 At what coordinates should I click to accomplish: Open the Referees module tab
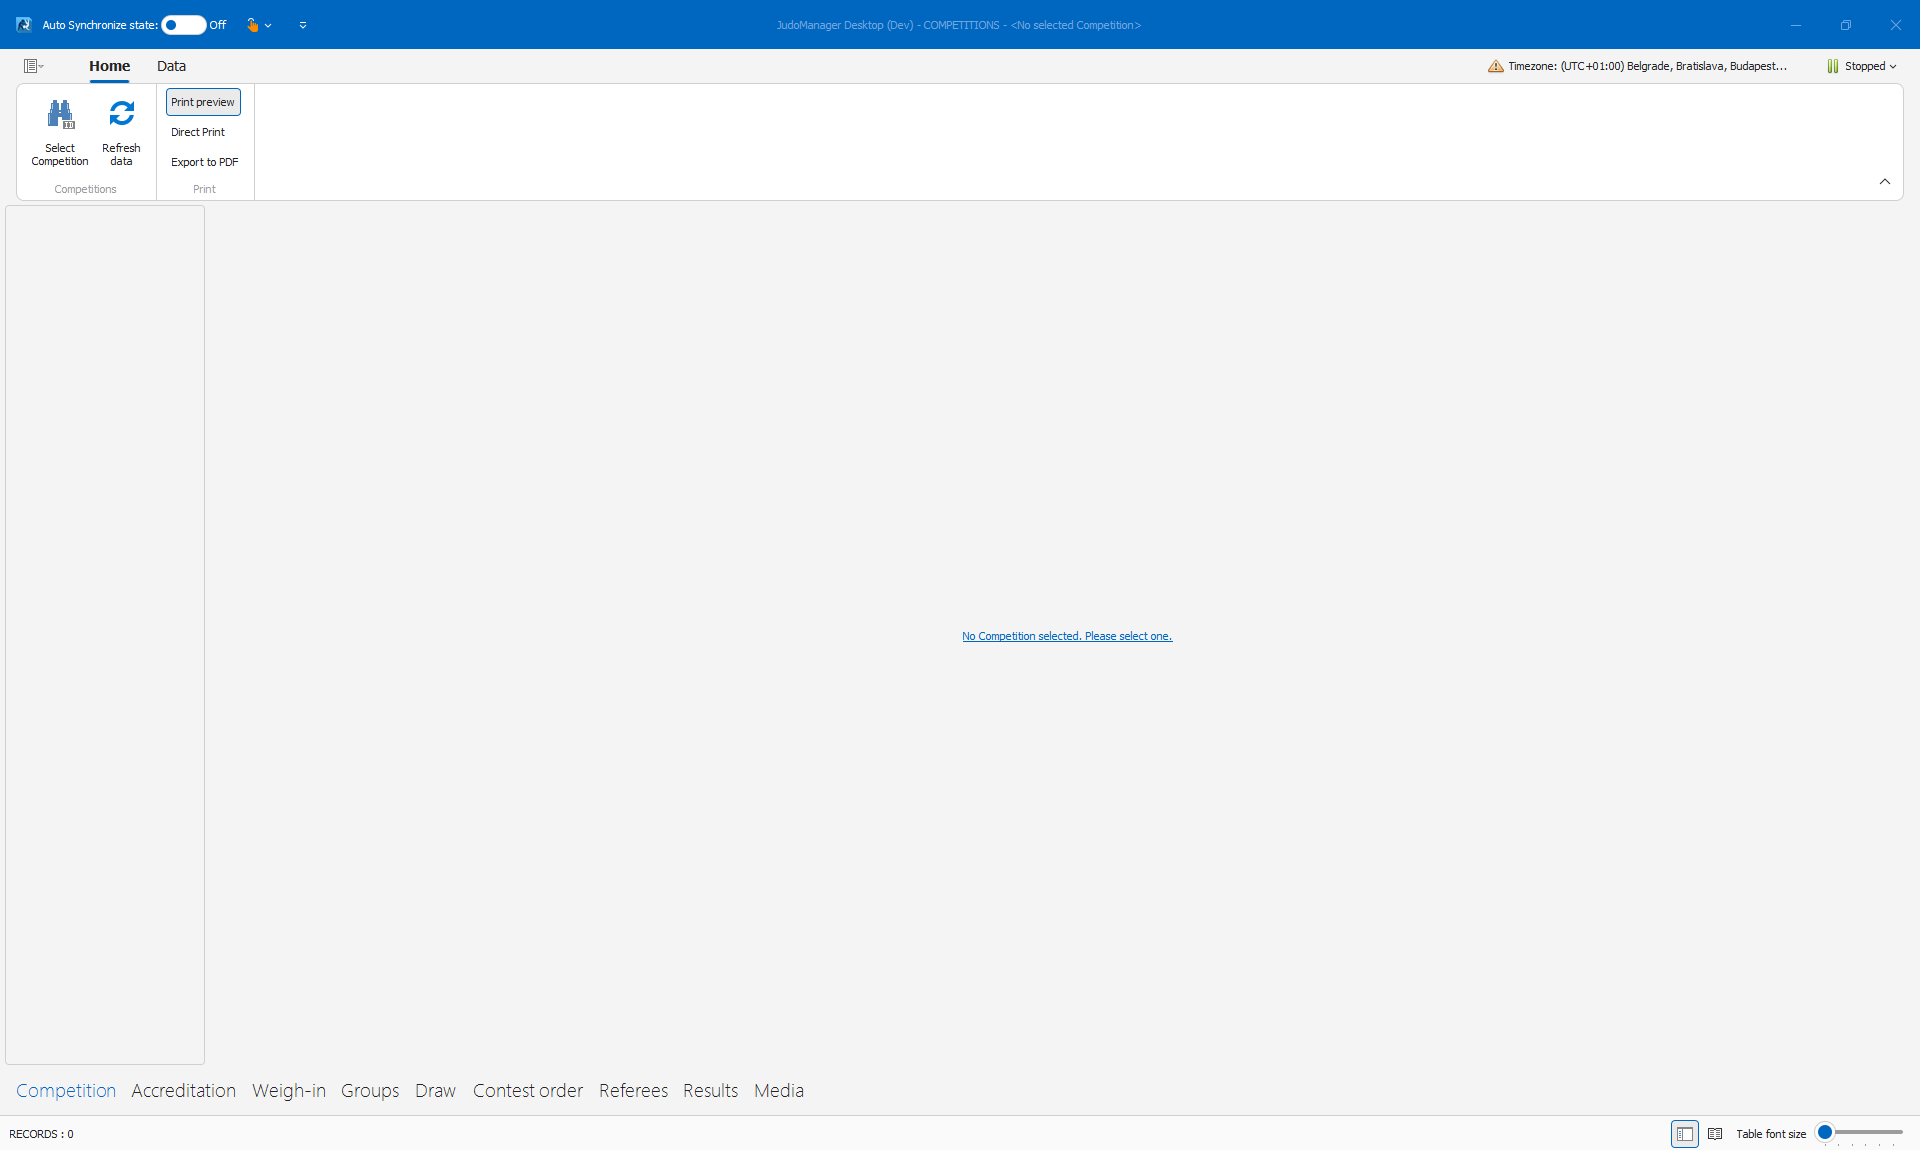(634, 1091)
